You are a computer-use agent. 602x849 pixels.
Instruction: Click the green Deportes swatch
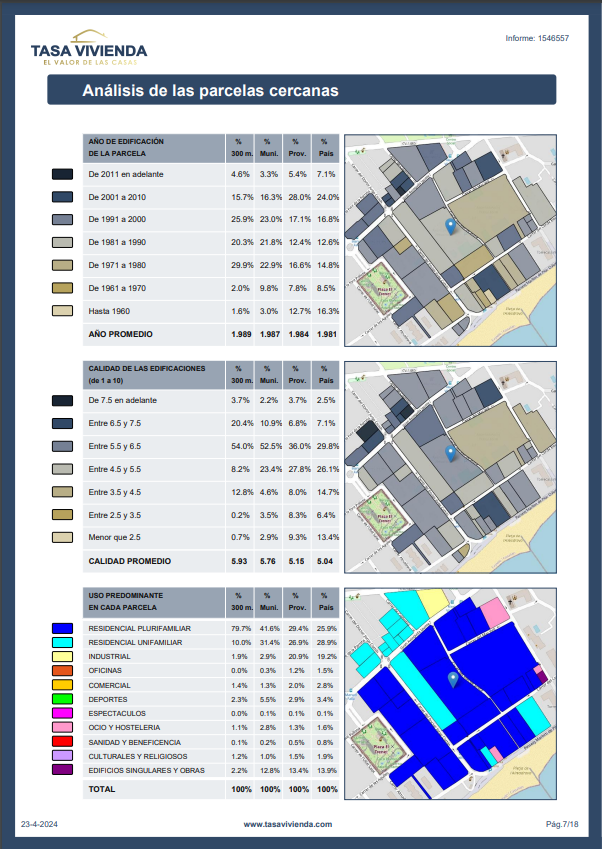62,700
